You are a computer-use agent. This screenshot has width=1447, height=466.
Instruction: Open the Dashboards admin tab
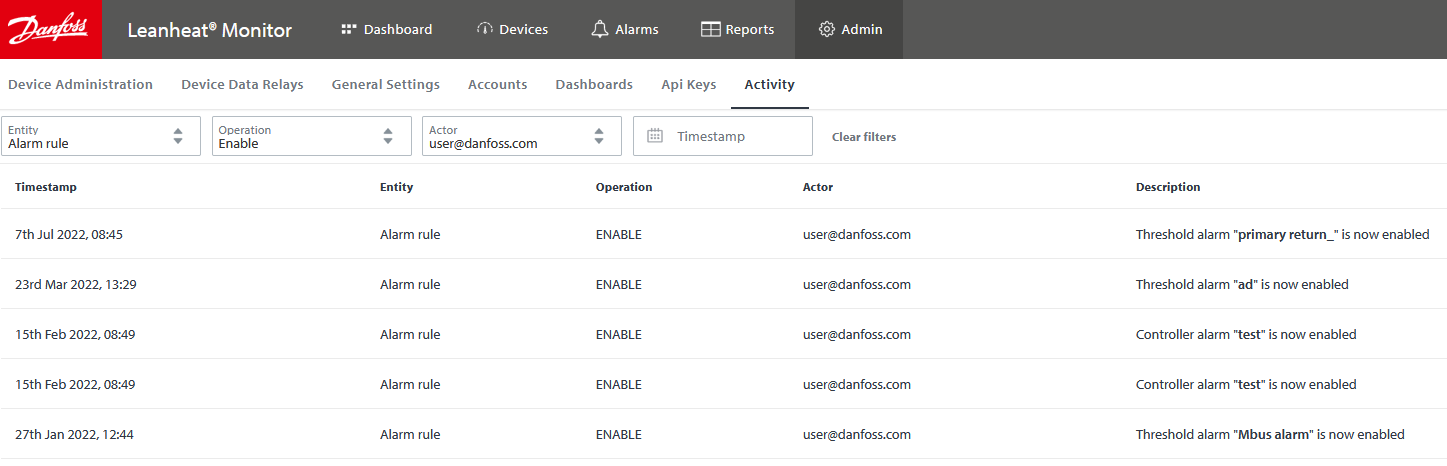tap(594, 84)
